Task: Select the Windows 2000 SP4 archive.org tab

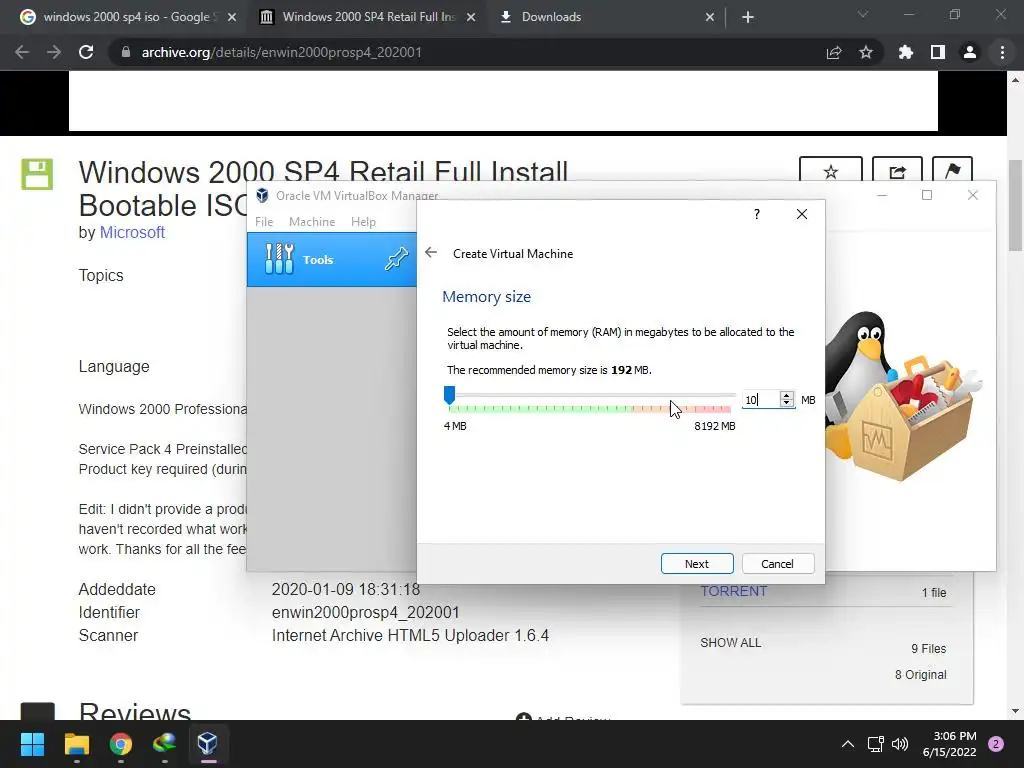Action: tap(368, 17)
